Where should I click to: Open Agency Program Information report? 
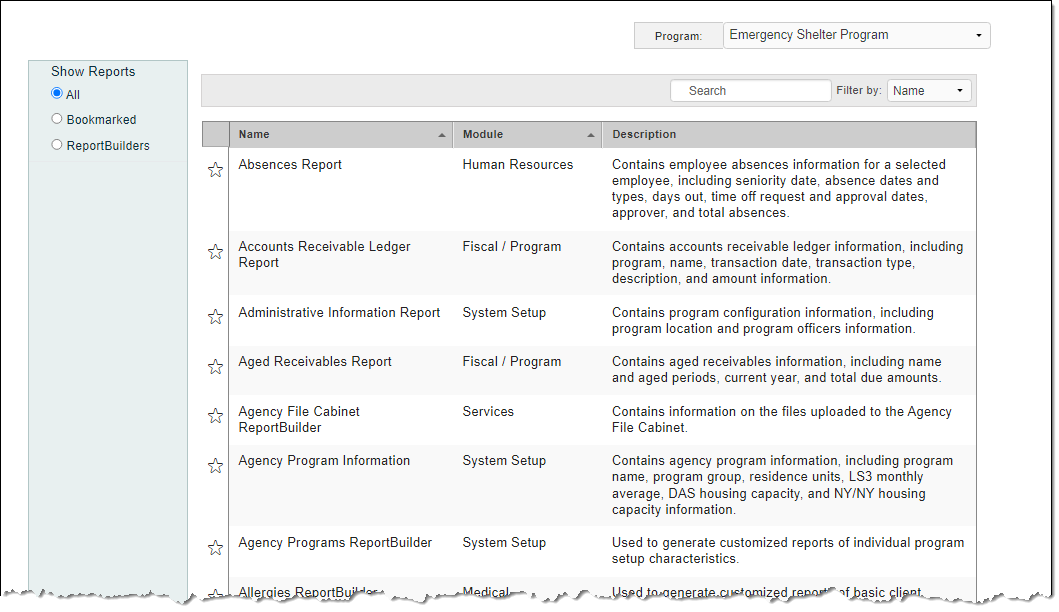pyautogui.click(x=324, y=461)
